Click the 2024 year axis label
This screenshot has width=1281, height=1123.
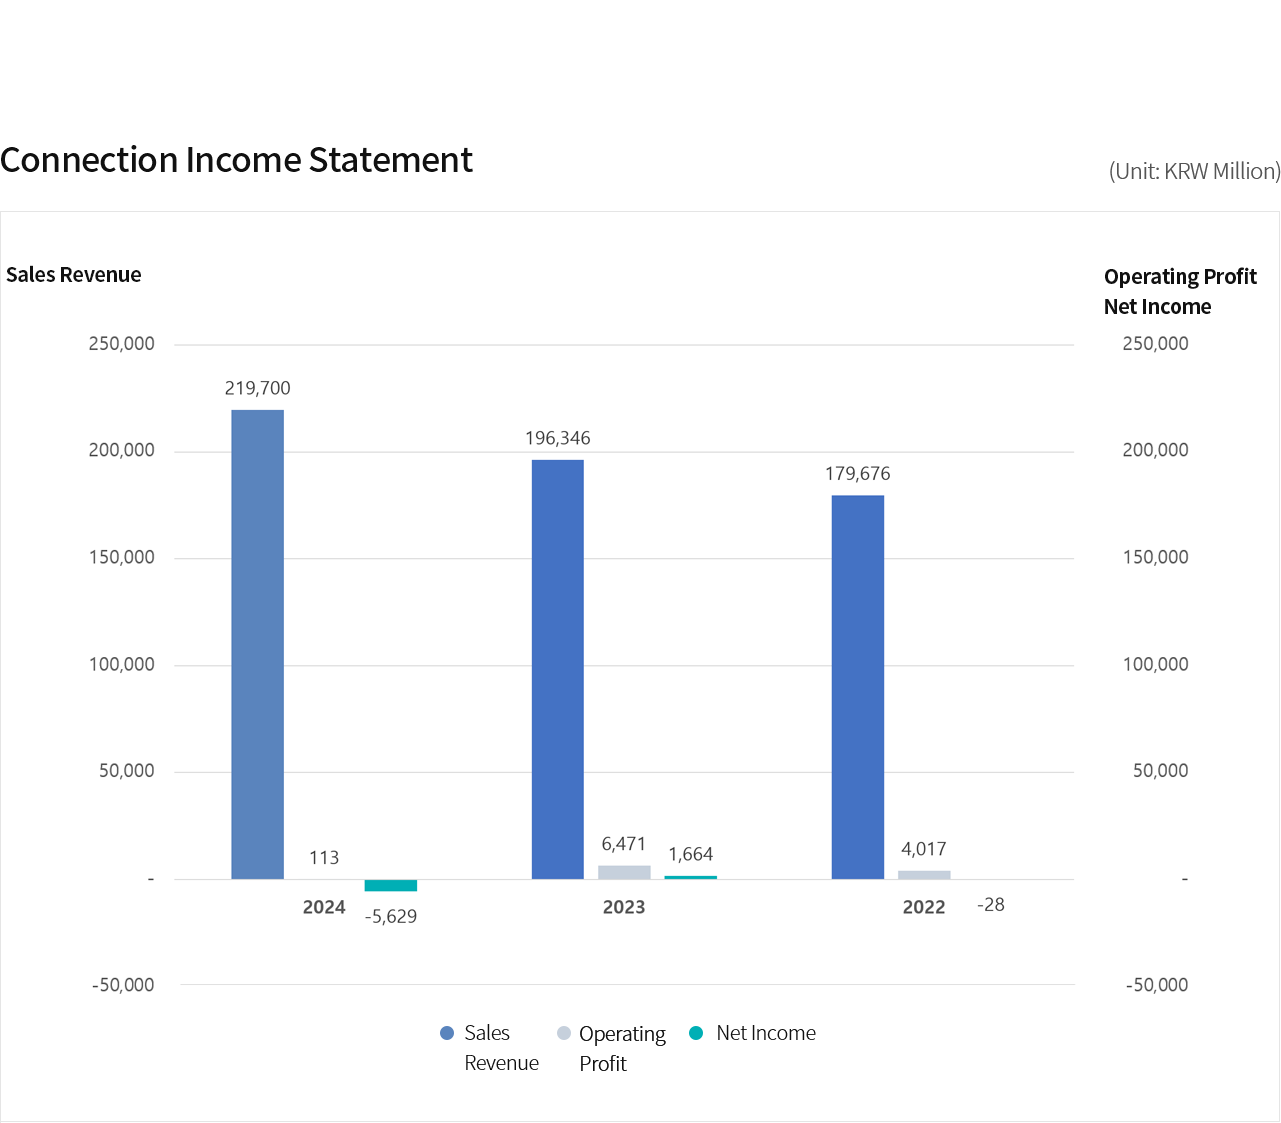324,907
